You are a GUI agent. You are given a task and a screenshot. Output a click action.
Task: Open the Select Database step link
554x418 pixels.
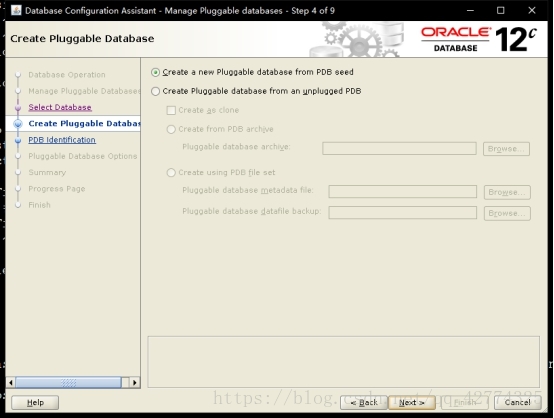click(60, 107)
